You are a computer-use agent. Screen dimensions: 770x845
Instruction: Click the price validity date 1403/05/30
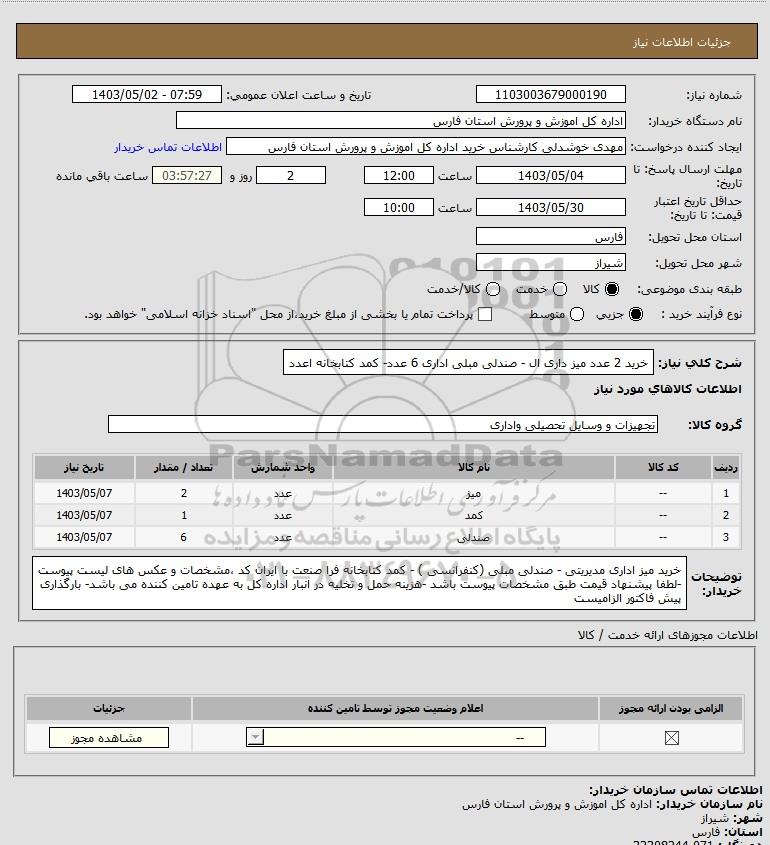pyautogui.click(x=551, y=207)
